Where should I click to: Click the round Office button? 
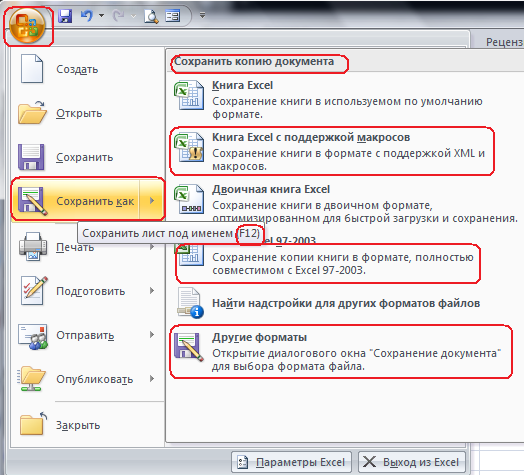click(x=27, y=26)
